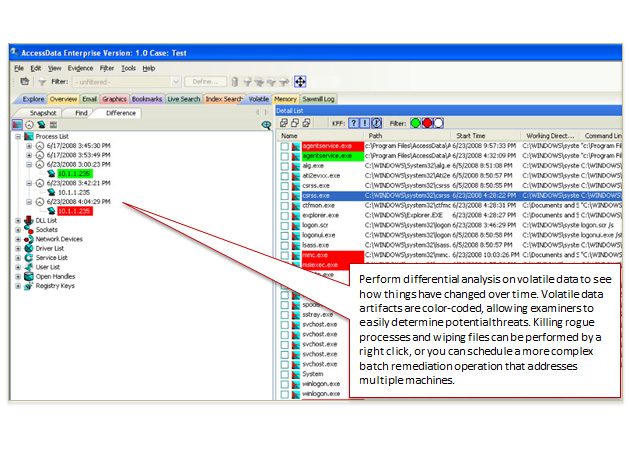This screenshot has height=450, width=630.
Task: Expand the DLL List node
Action: [18, 220]
